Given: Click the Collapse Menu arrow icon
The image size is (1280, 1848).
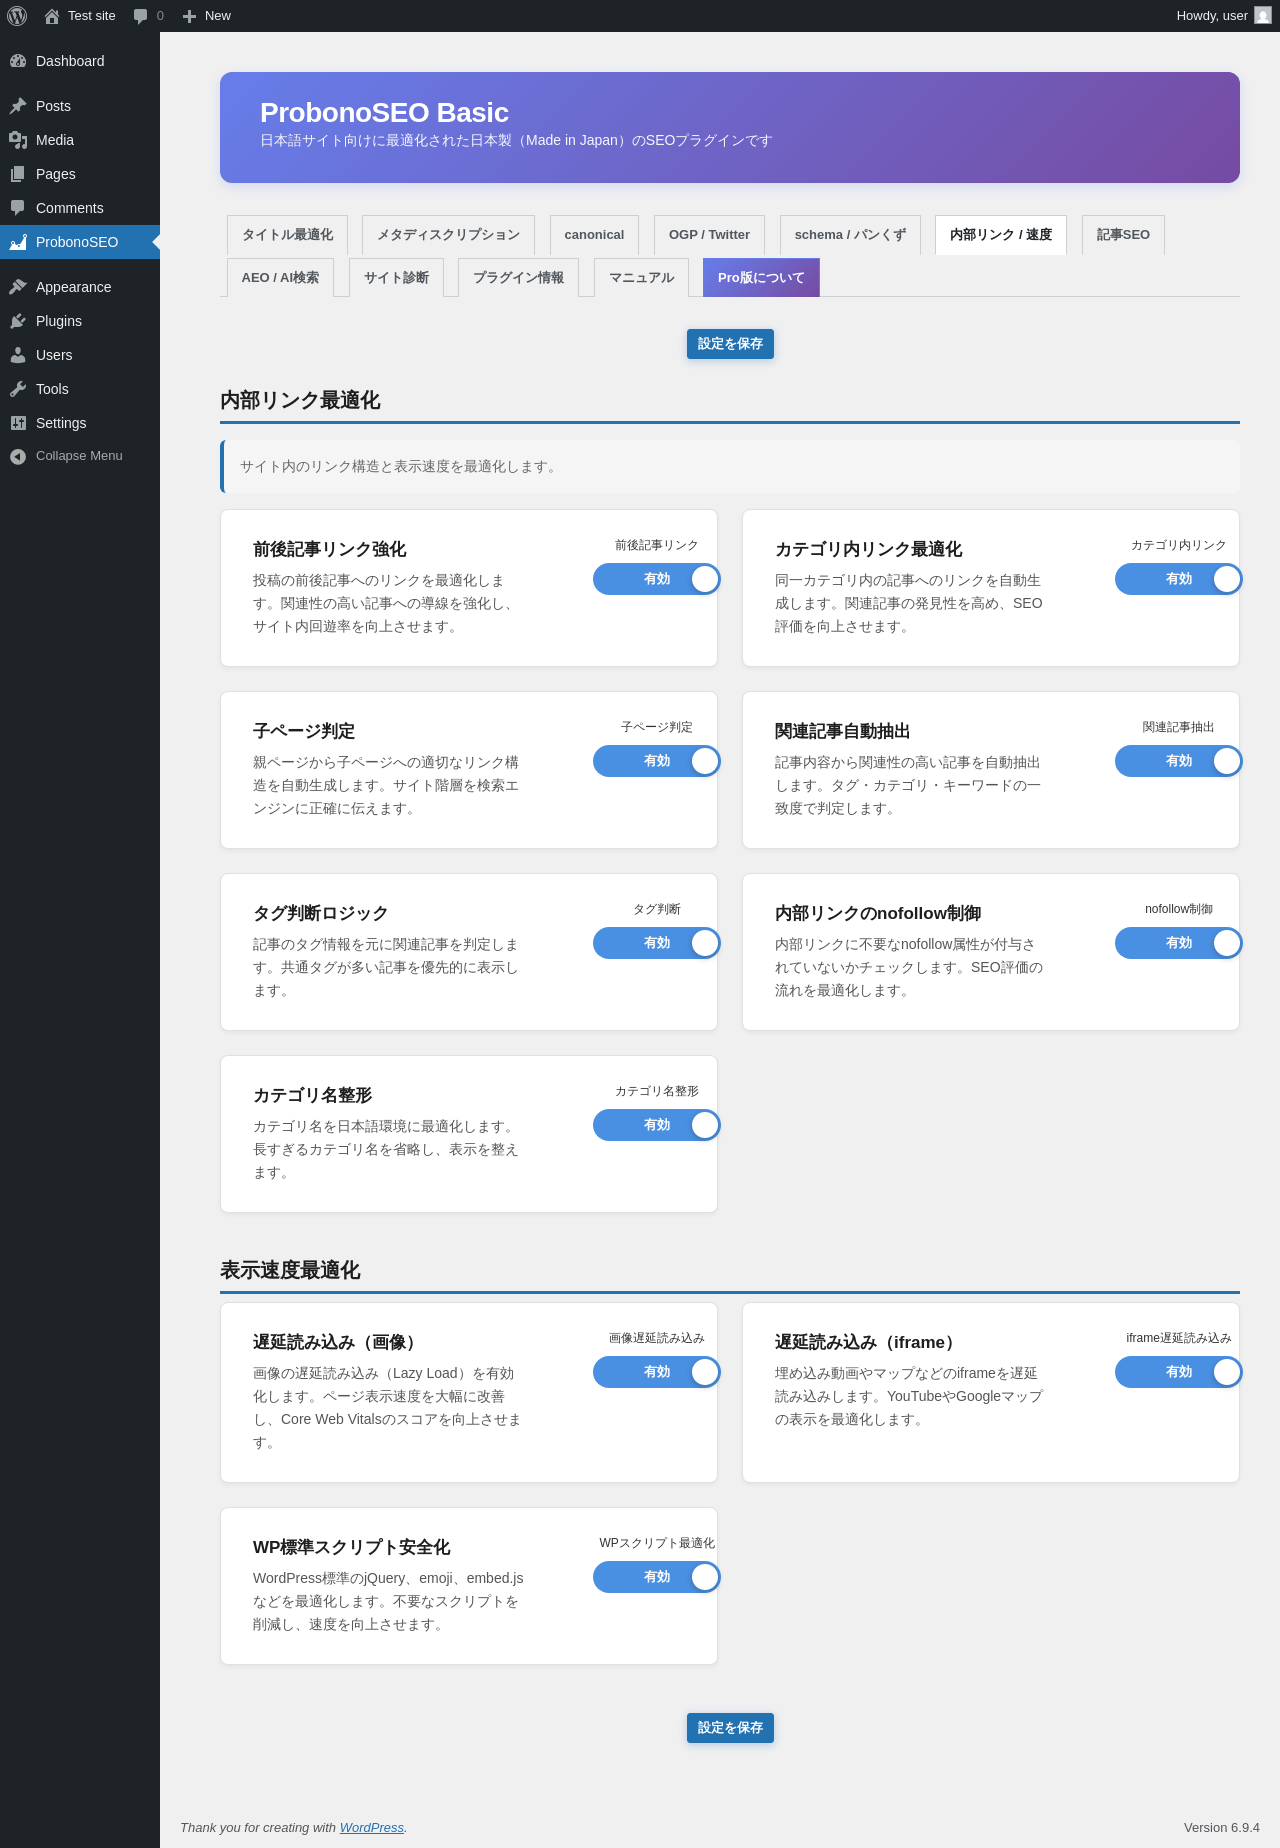Looking at the screenshot, I should click(18, 456).
